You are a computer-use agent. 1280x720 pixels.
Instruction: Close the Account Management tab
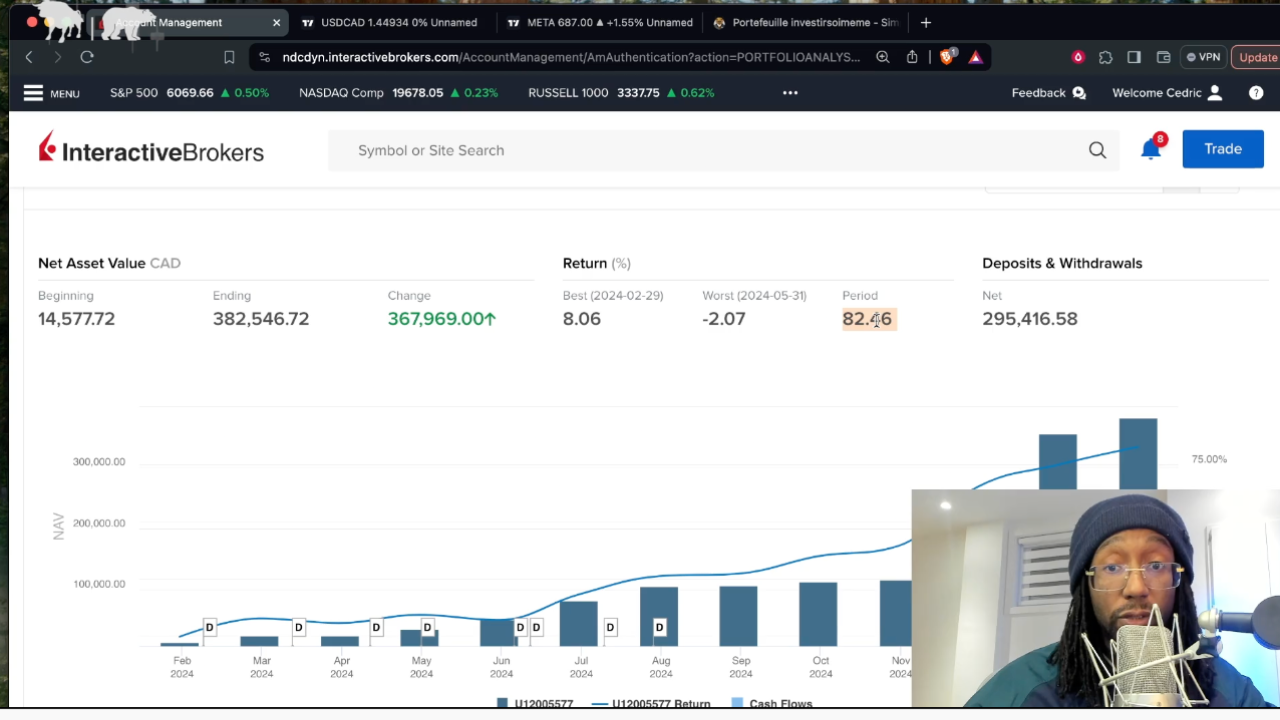(277, 22)
